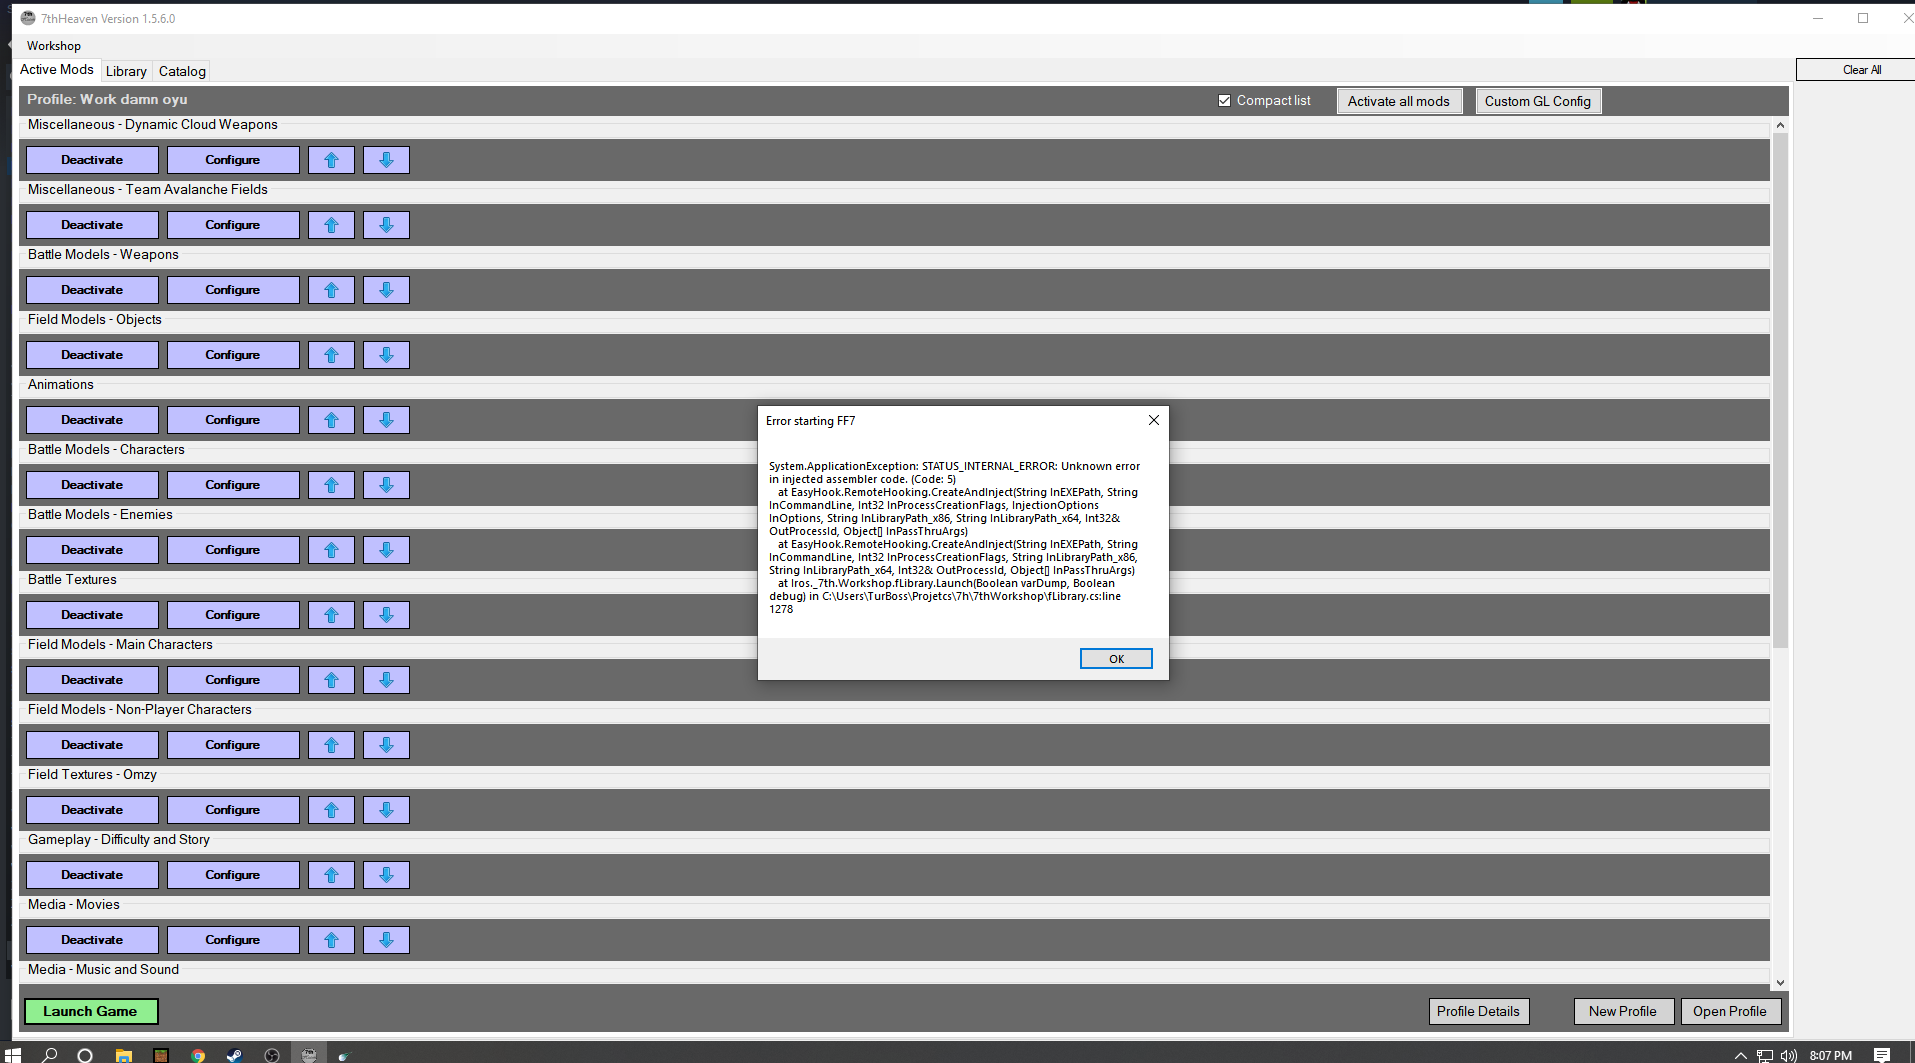Image resolution: width=1915 pixels, height=1063 pixels.
Task: Move Field Models - Main Characters mod up
Action: click(x=331, y=680)
